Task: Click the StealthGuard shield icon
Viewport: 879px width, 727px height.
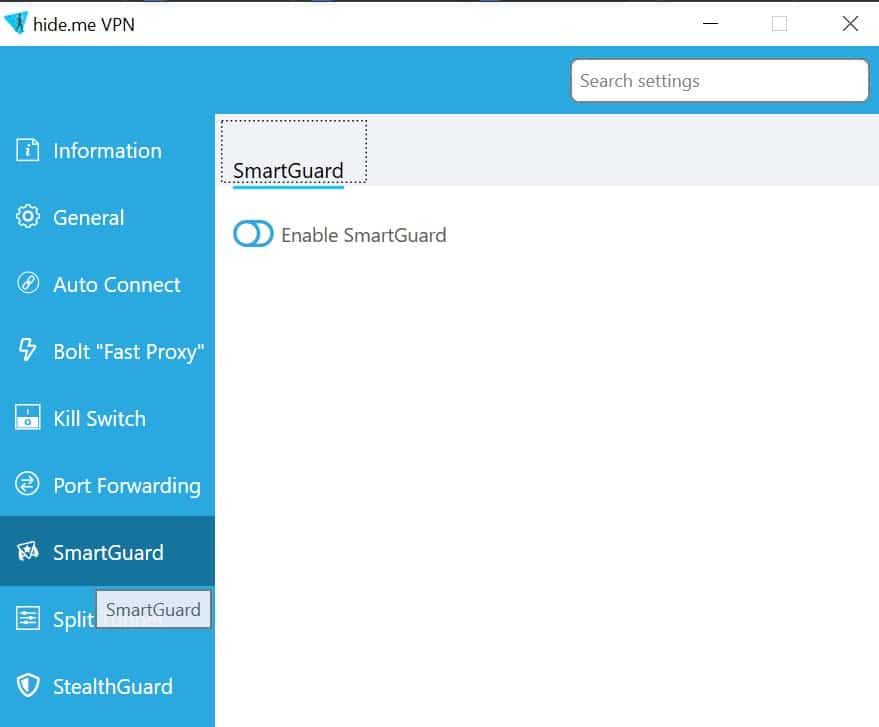Action: (x=27, y=686)
